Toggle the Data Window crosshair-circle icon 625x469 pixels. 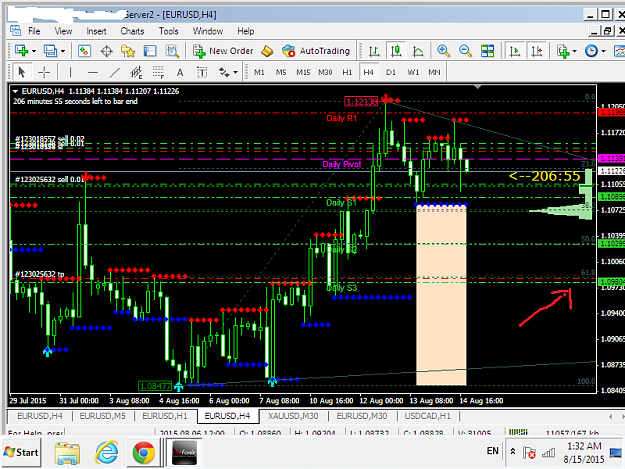tap(106, 51)
